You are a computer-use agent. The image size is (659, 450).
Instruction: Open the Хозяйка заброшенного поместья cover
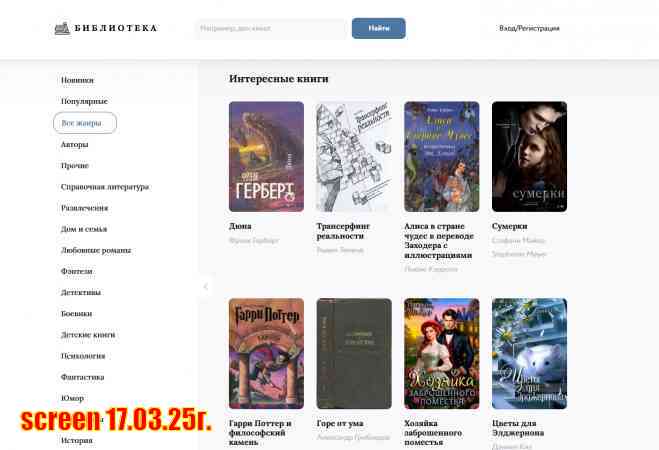point(442,353)
